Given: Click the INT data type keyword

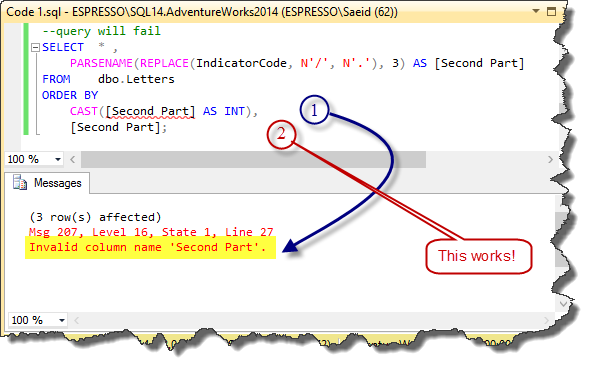Looking at the screenshot, I should click(x=234, y=111).
